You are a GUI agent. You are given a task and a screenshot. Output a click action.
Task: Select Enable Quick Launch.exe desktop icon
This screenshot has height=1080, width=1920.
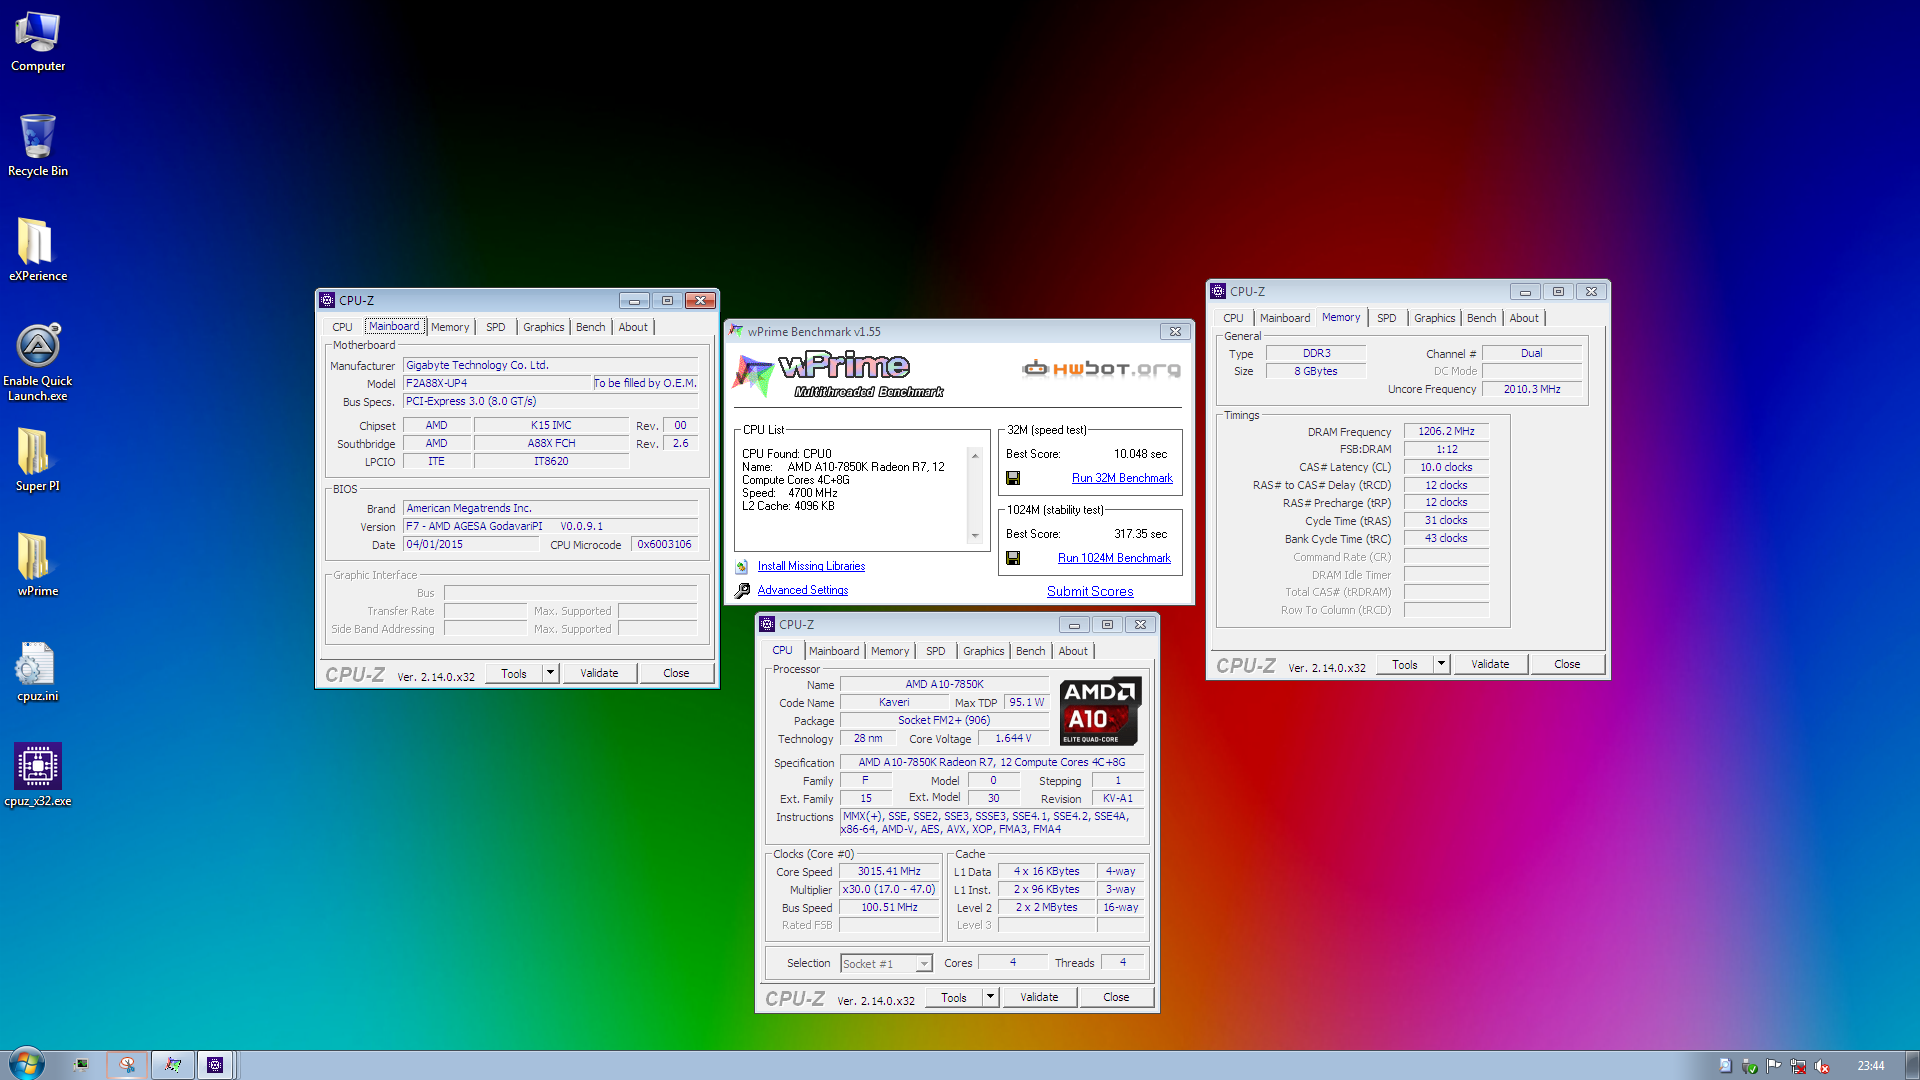(37, 362)
